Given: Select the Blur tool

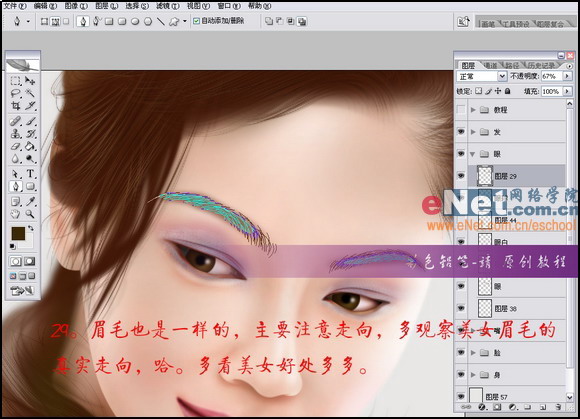Looking at the screenshot, I should 16,159.
